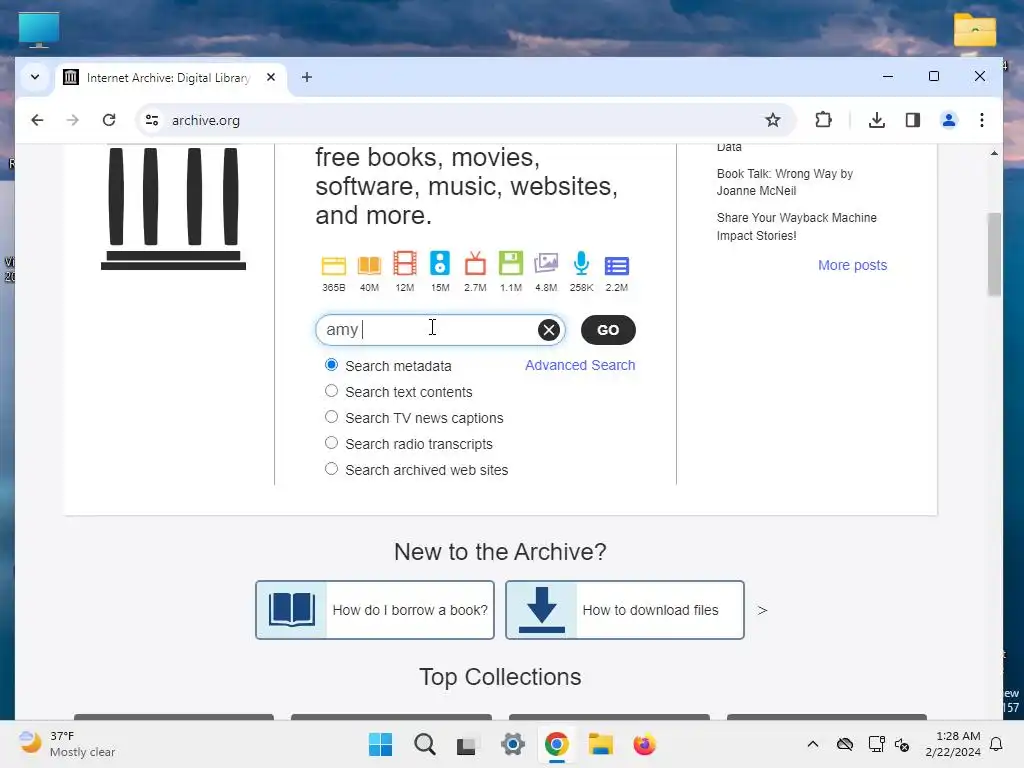Open the Windows Start menu
This screenshot has height=768, width=1024.
pyautogui.click(x=381, y=744)
